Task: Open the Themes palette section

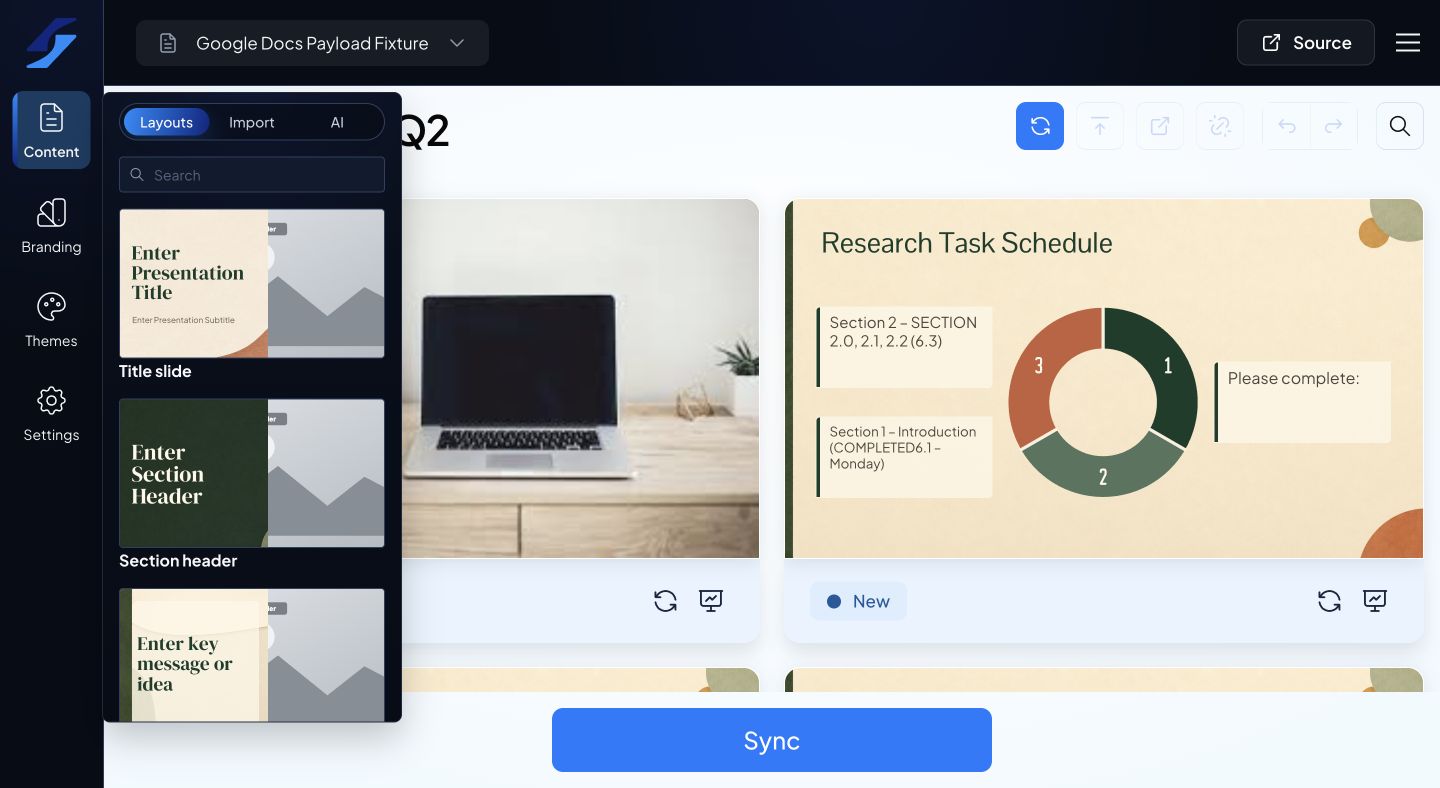Action: [x=51, y=320]
